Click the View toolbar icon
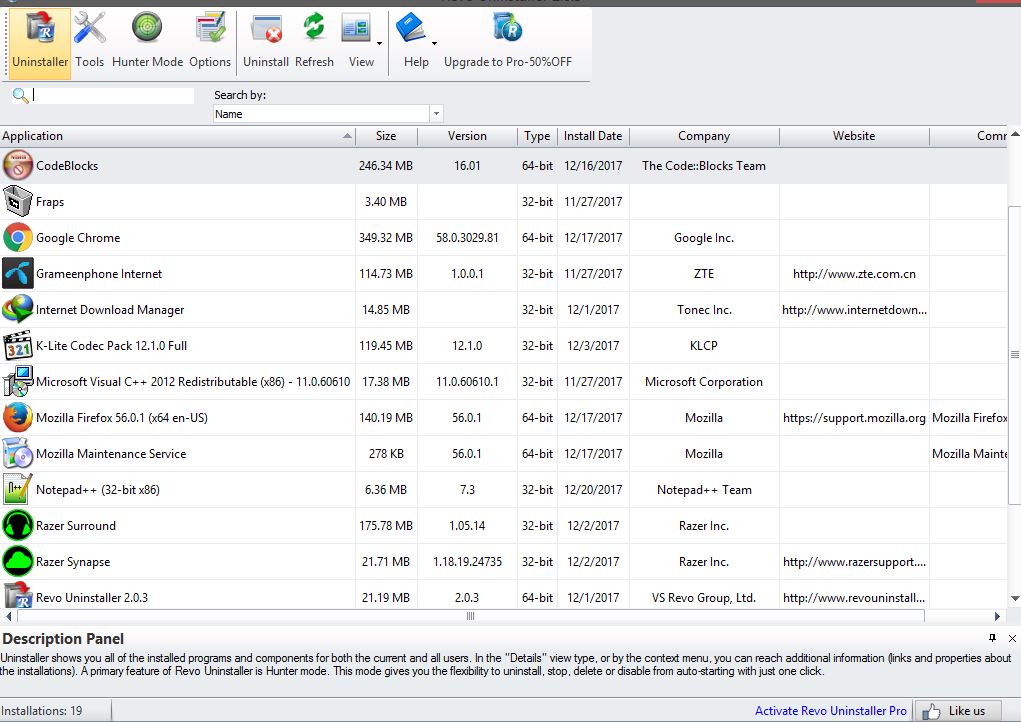Viewport: 1021px width, 722px height. [356, 29]
